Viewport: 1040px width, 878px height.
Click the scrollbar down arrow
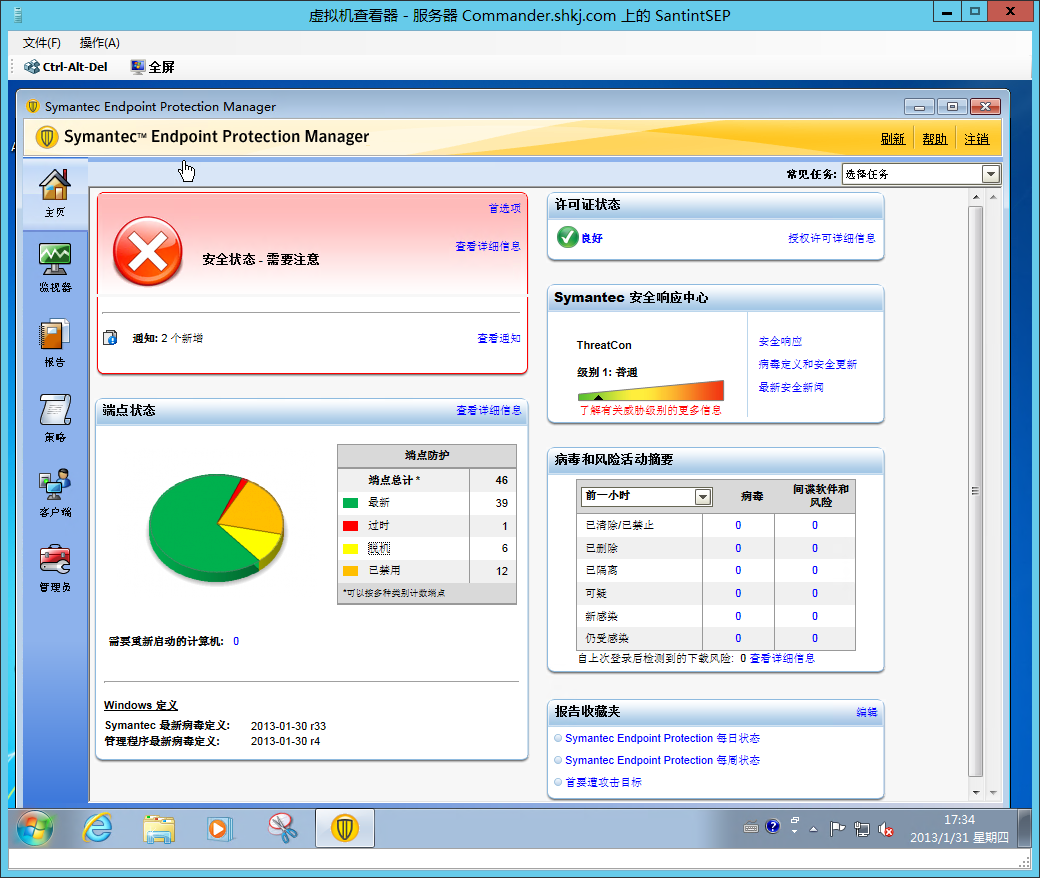(976, 792)
